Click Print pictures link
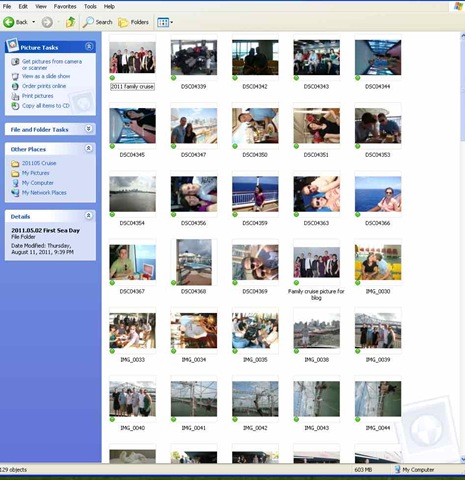The image size is (465, 480). pyautogui.click(x=38, y=96)
